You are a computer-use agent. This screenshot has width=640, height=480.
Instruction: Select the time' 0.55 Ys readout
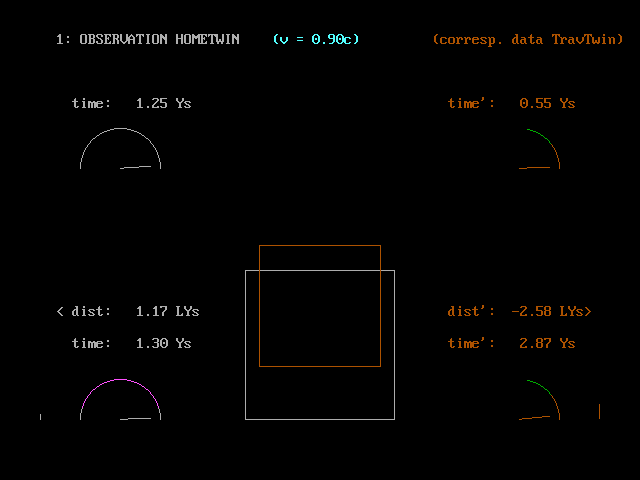click(511, 103)
